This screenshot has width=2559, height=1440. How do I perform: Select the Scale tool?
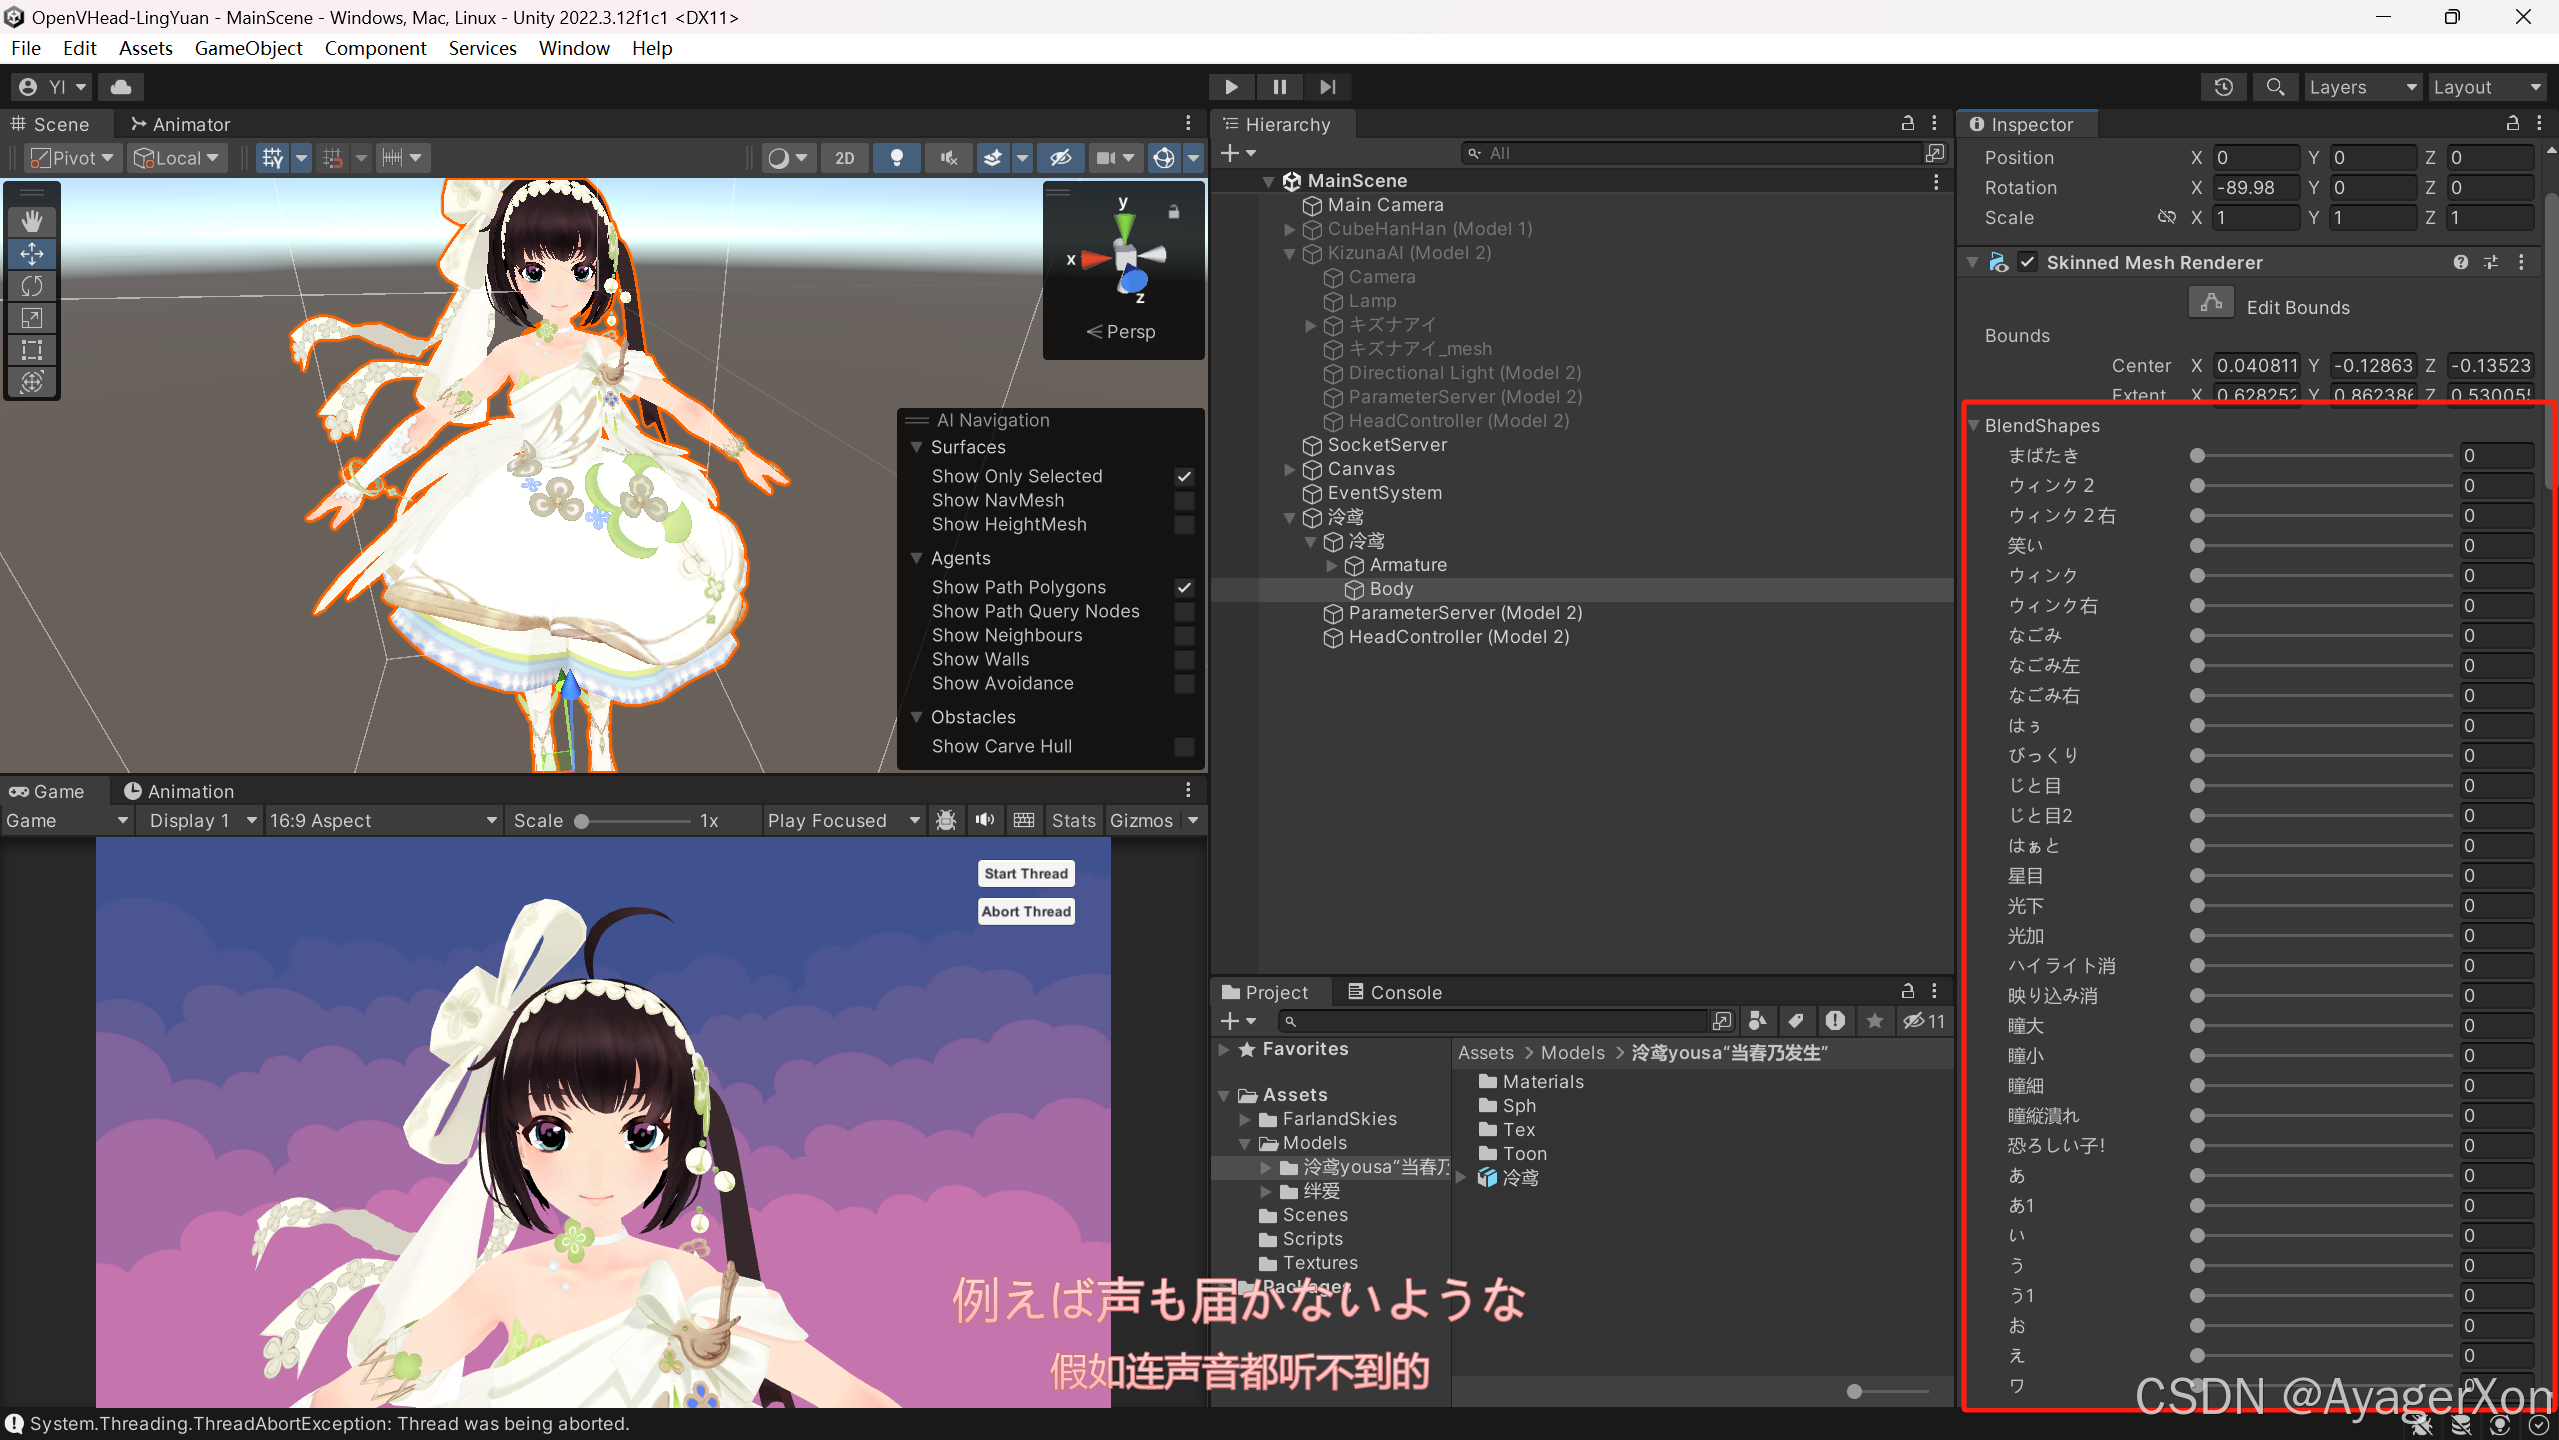tap(32, 318)
